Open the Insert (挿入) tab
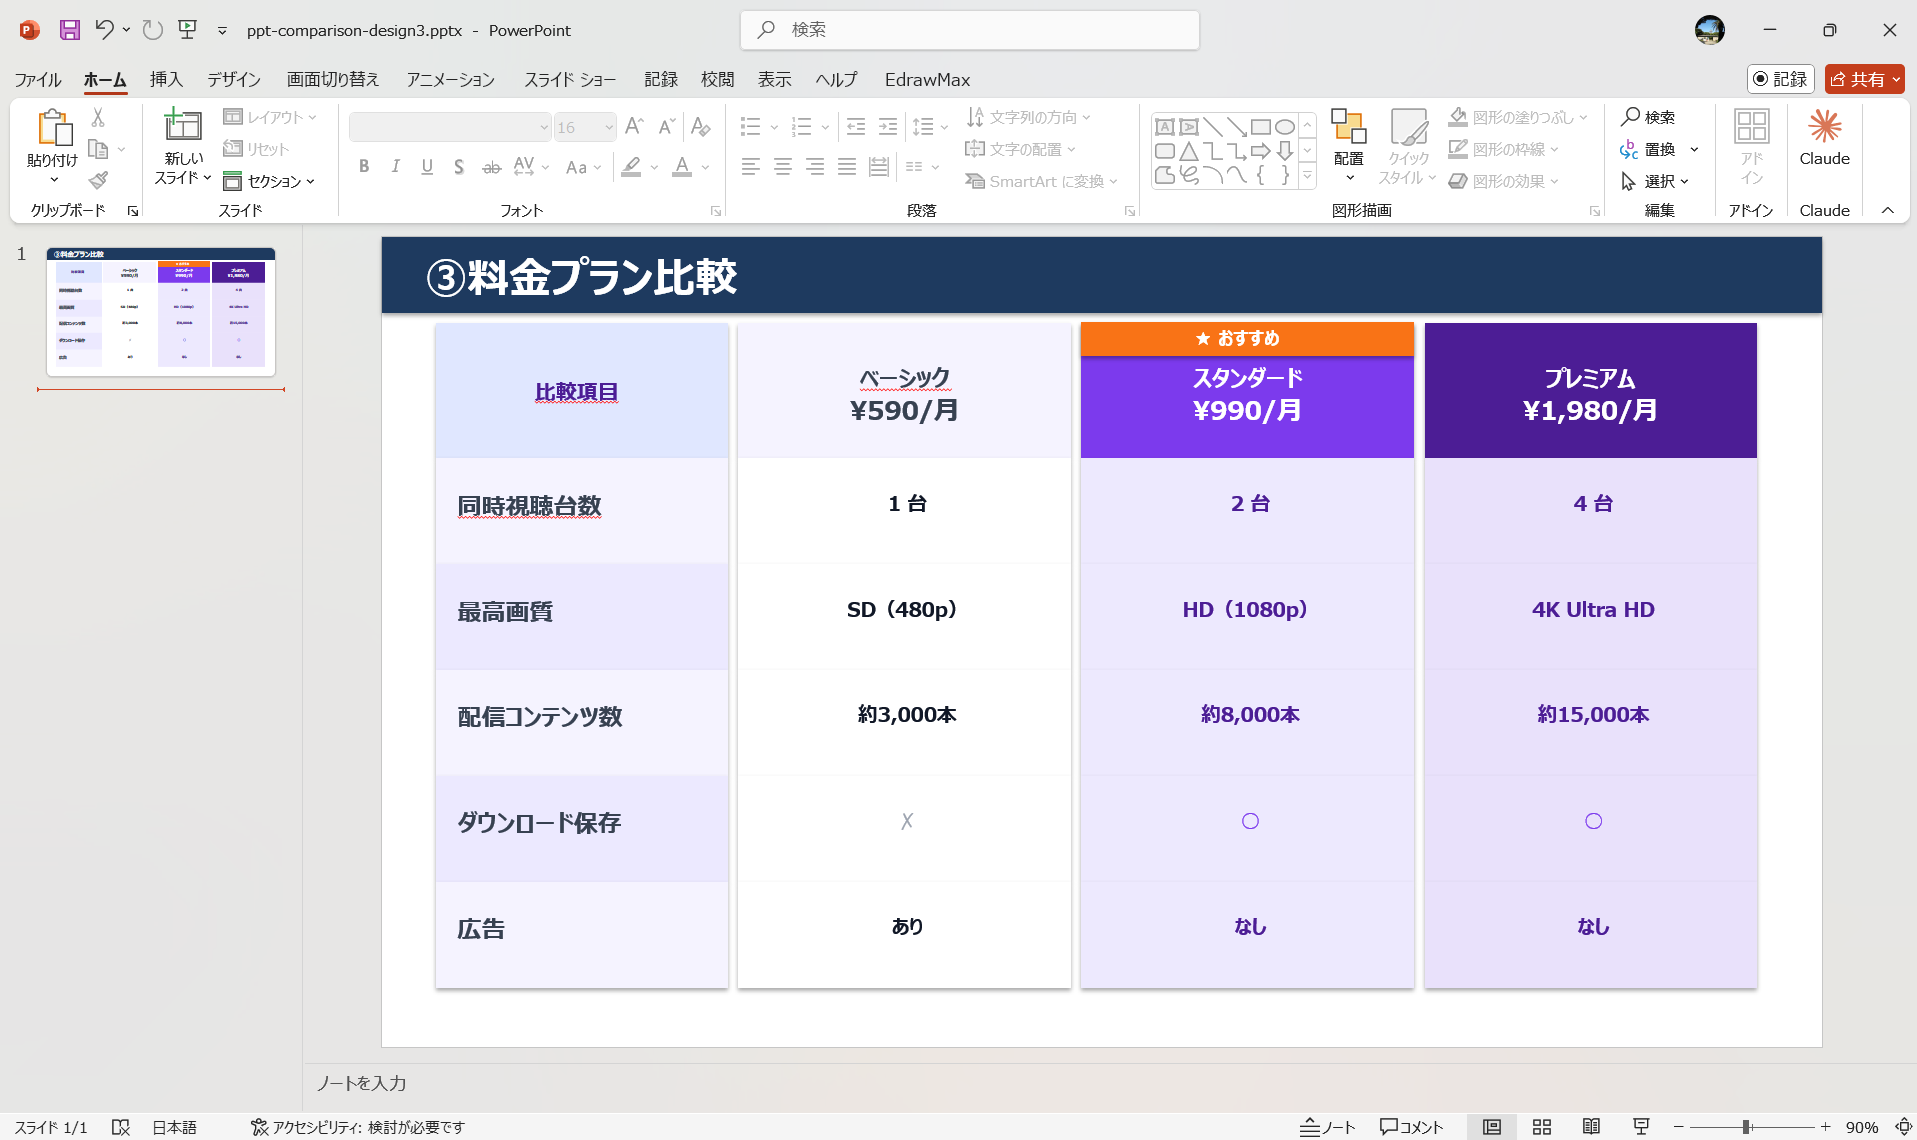The width and height of the screenshot is (1917, 1140). pyautogui.click(x=166, y=79)
